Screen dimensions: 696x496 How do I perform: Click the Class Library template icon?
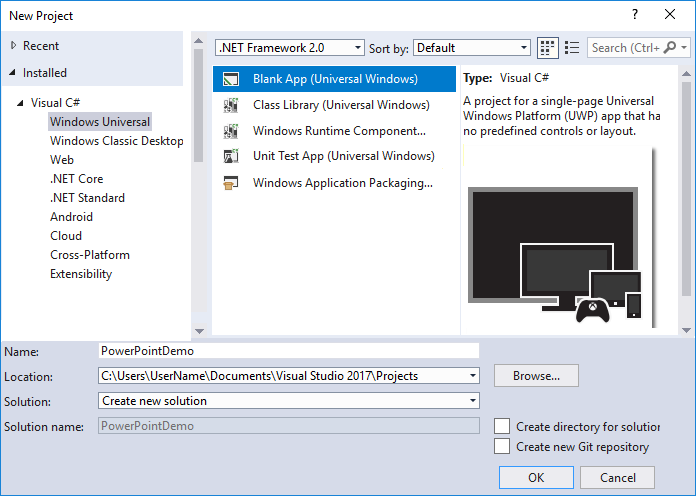231,105
